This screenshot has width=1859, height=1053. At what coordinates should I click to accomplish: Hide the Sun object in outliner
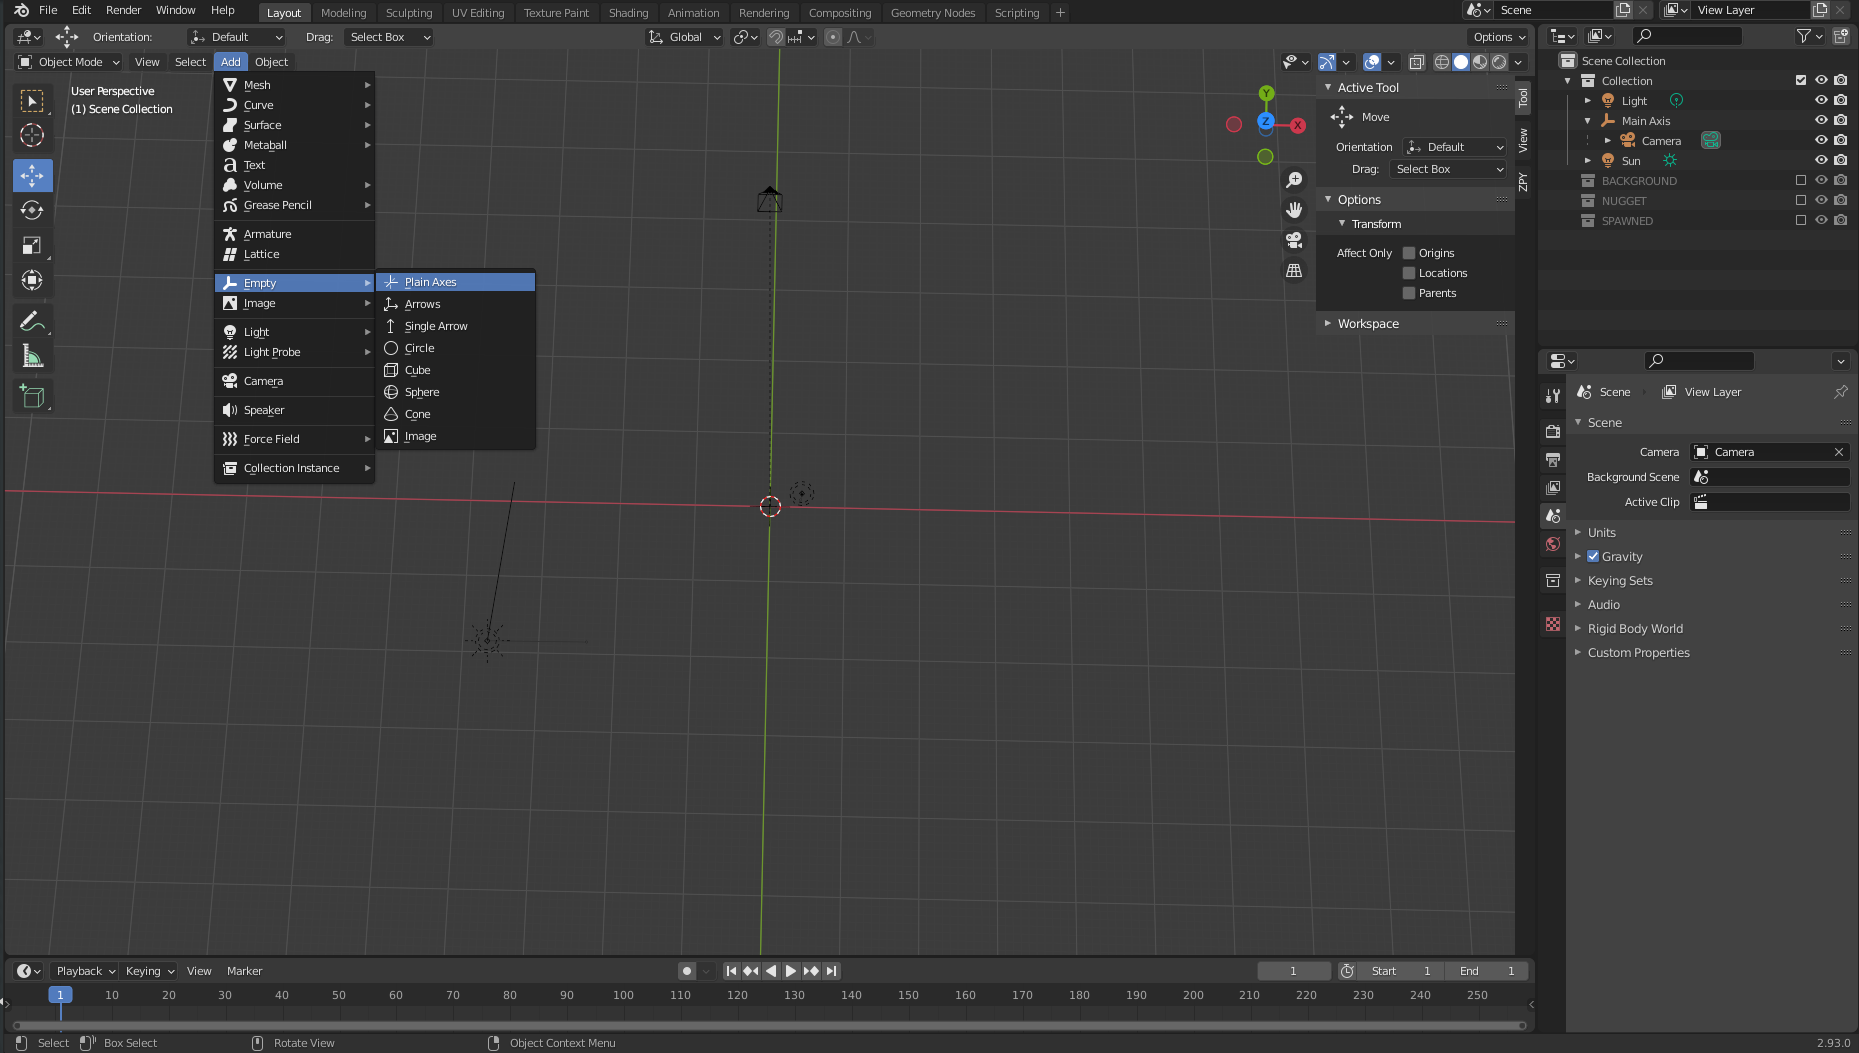click(1821, 160)
